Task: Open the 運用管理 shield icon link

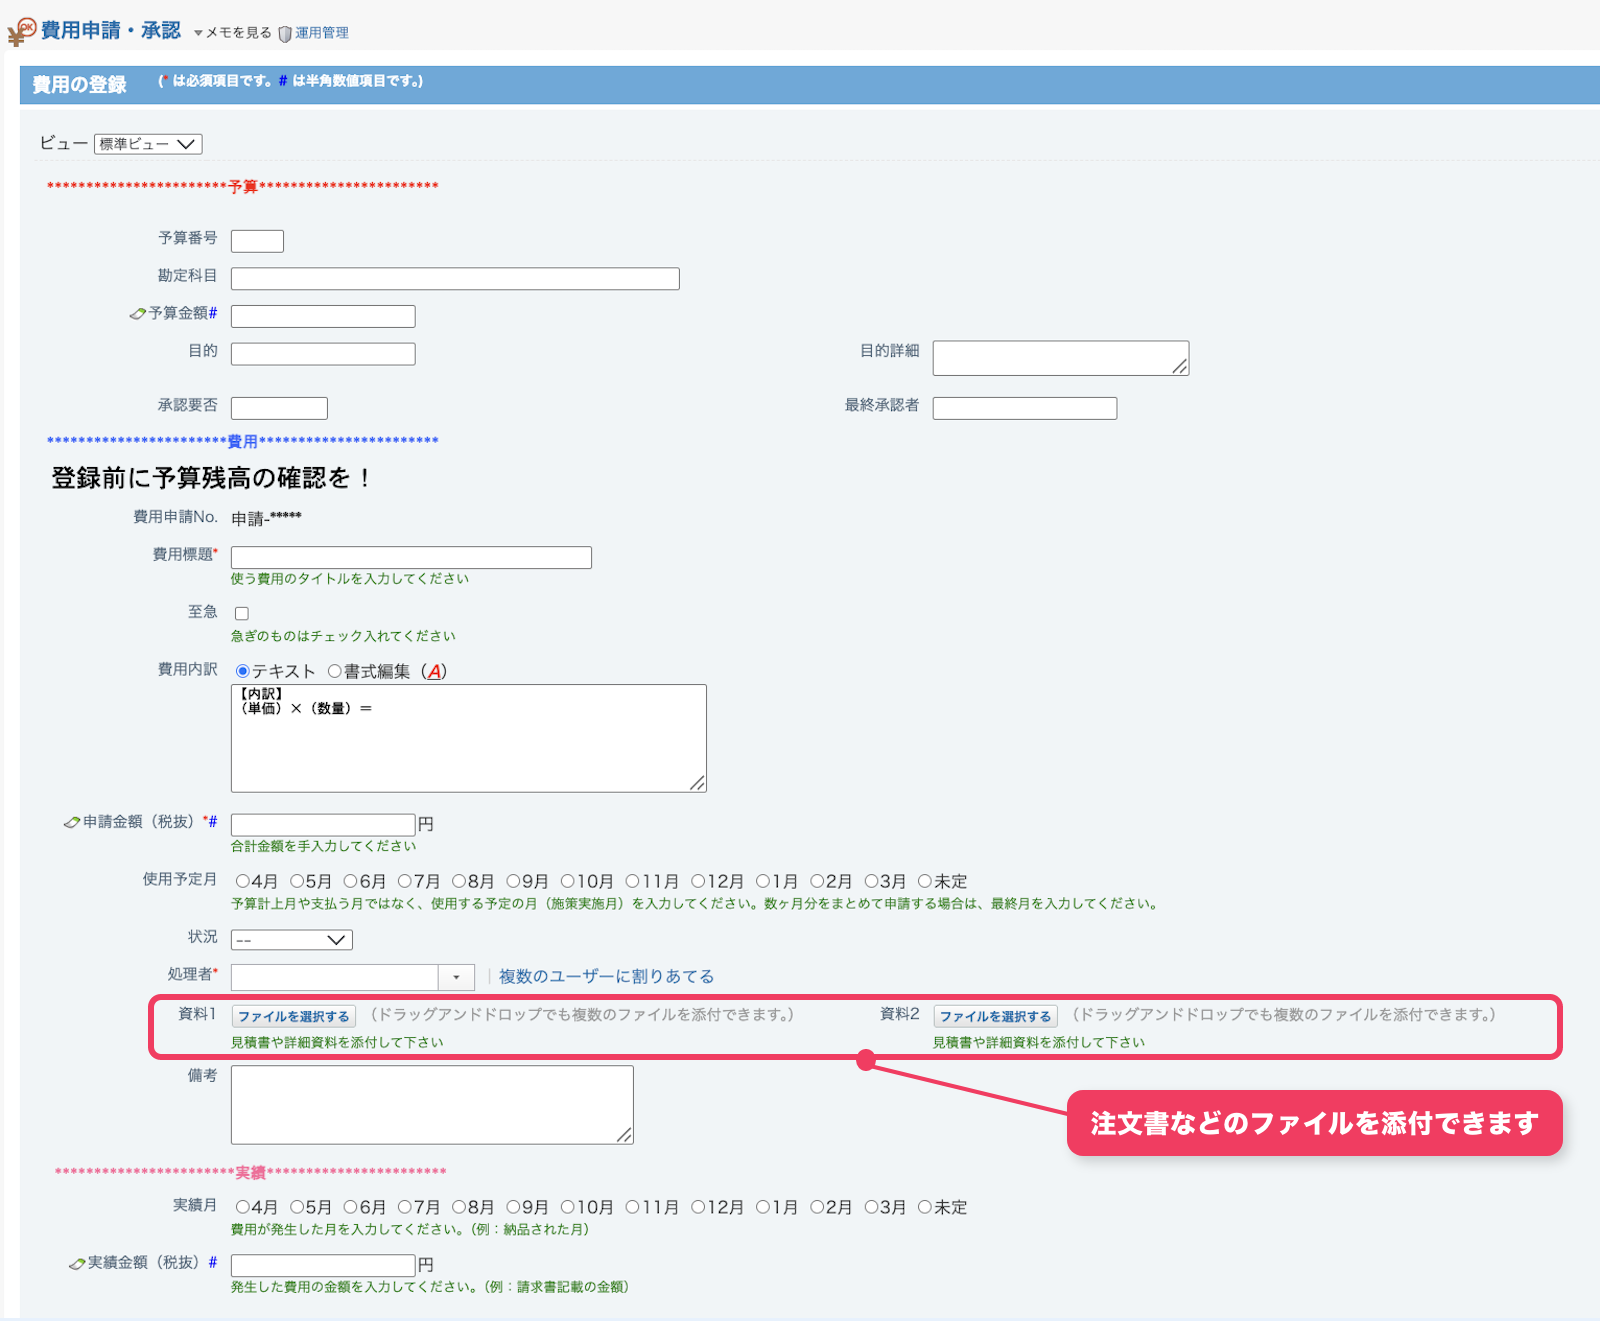Action: [285, 34]
